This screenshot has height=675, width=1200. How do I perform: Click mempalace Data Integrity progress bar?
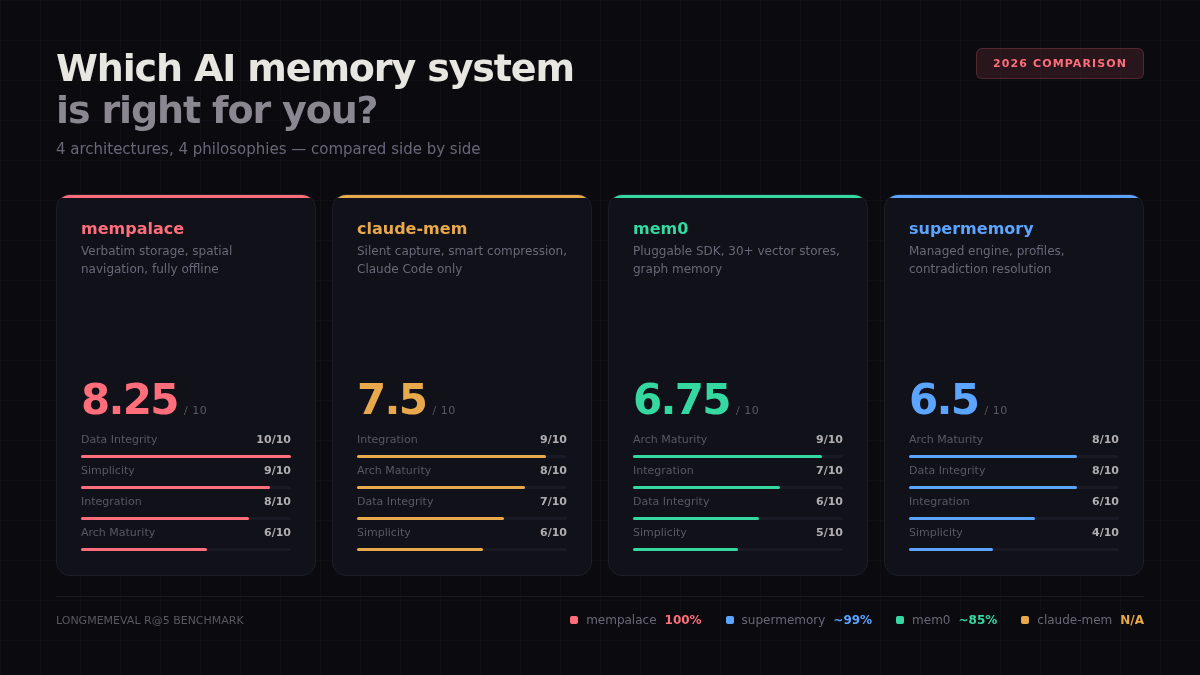click(x=186, y=456)
